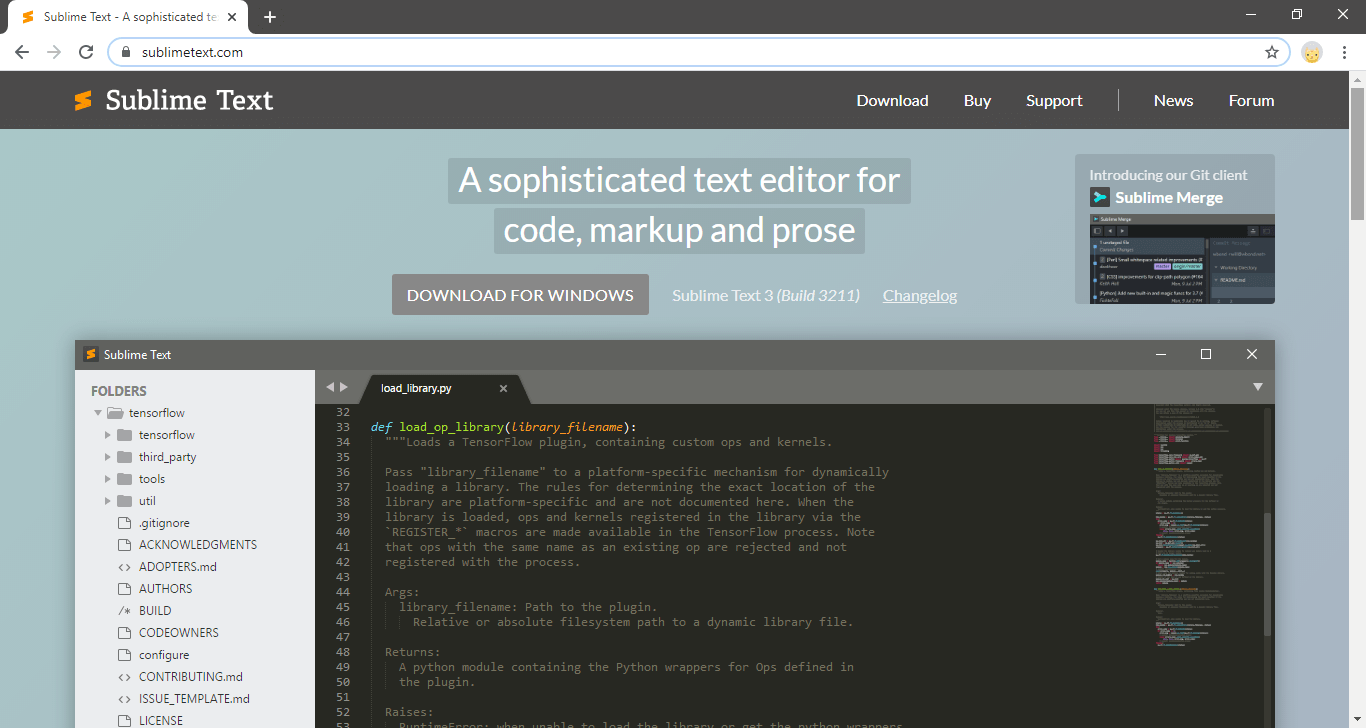Click the 'Sublime Text 3 (Build 3211)' version text

(x=766, y=295)
